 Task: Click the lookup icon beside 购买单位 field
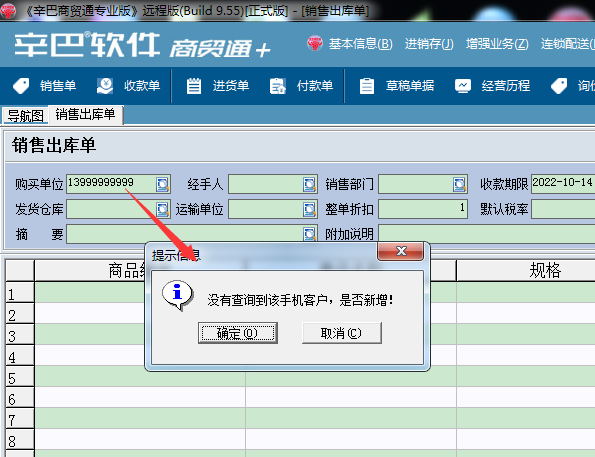pyautogui.click(x=162, y=184)
